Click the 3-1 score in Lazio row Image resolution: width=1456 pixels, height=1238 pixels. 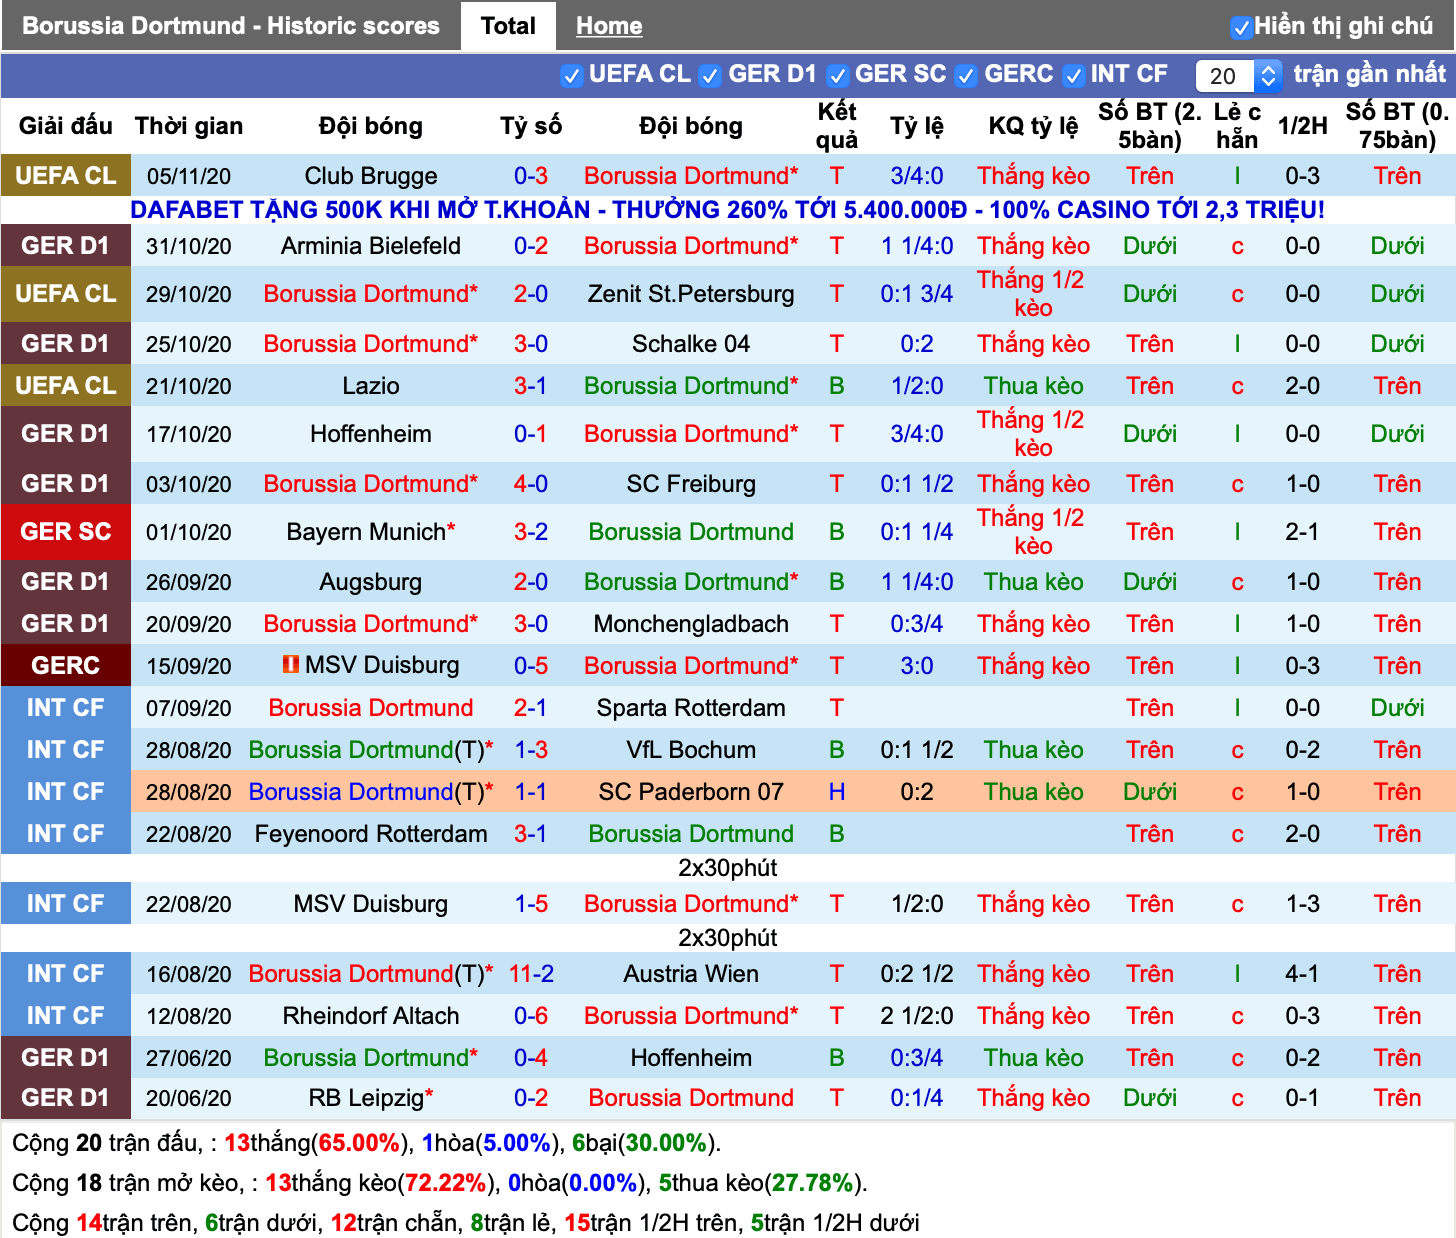pyautogui.click(x=531, y=386)
